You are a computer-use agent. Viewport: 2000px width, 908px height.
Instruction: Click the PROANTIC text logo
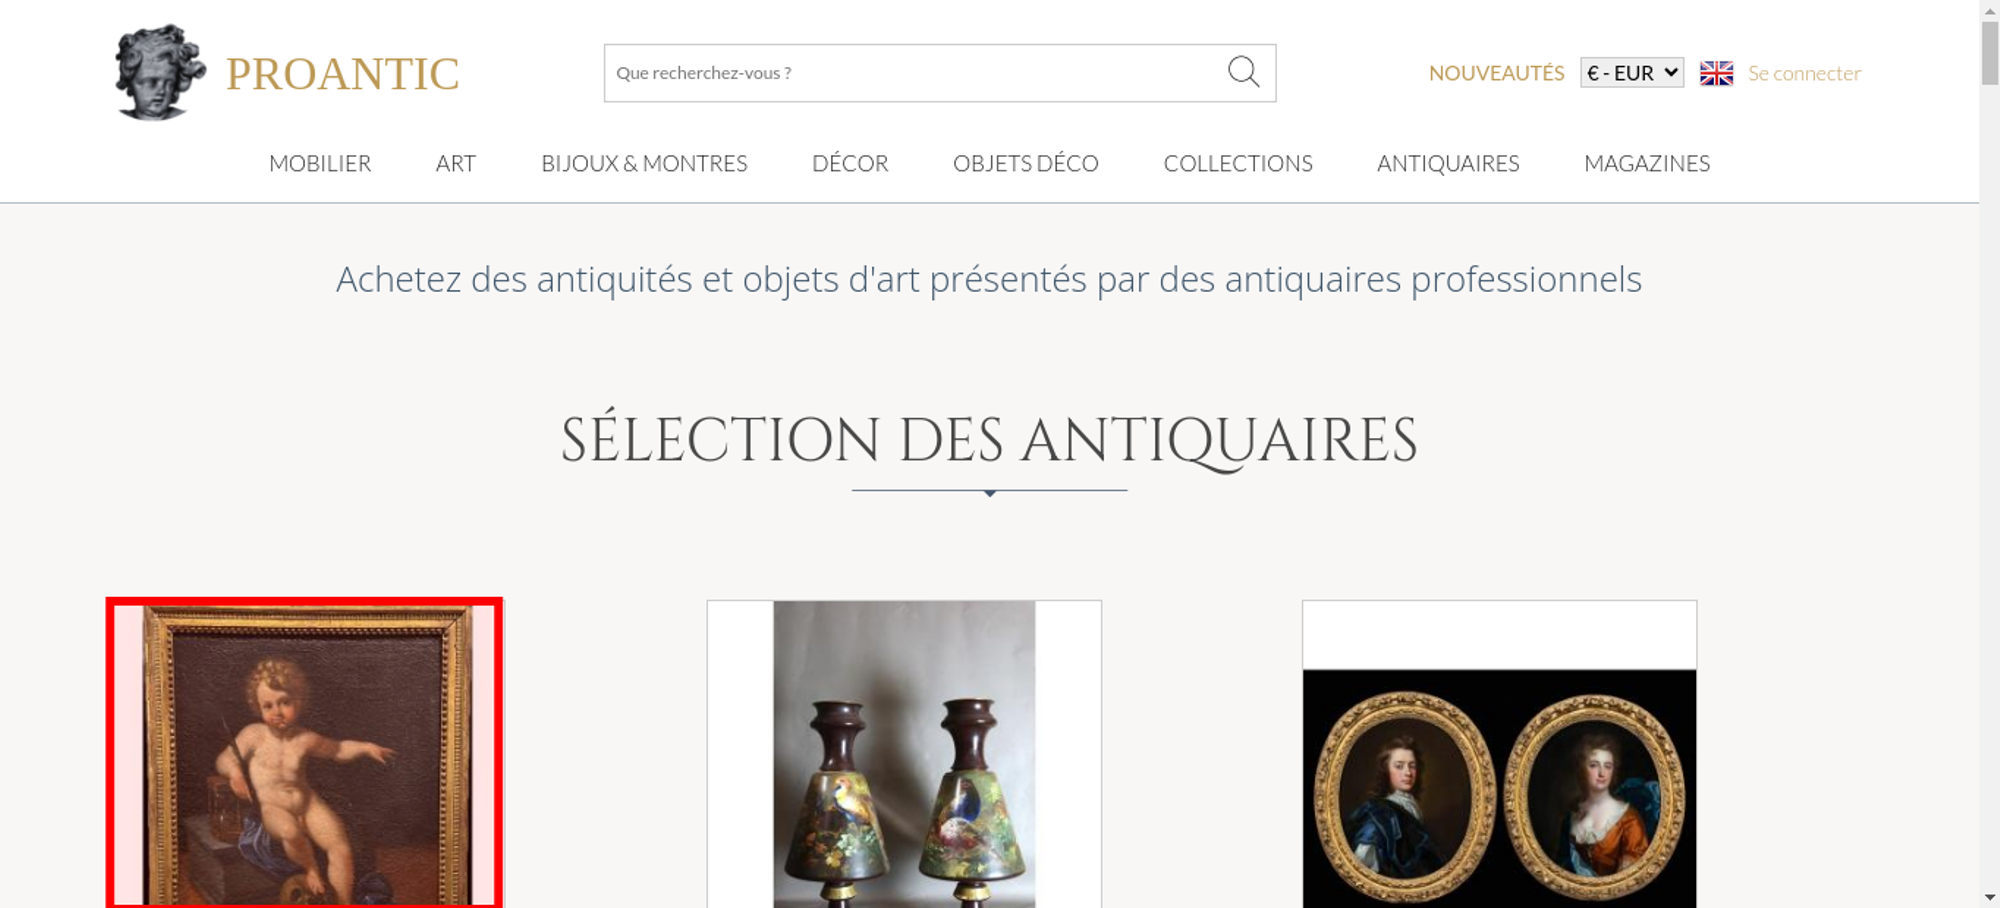click(342, 74)
